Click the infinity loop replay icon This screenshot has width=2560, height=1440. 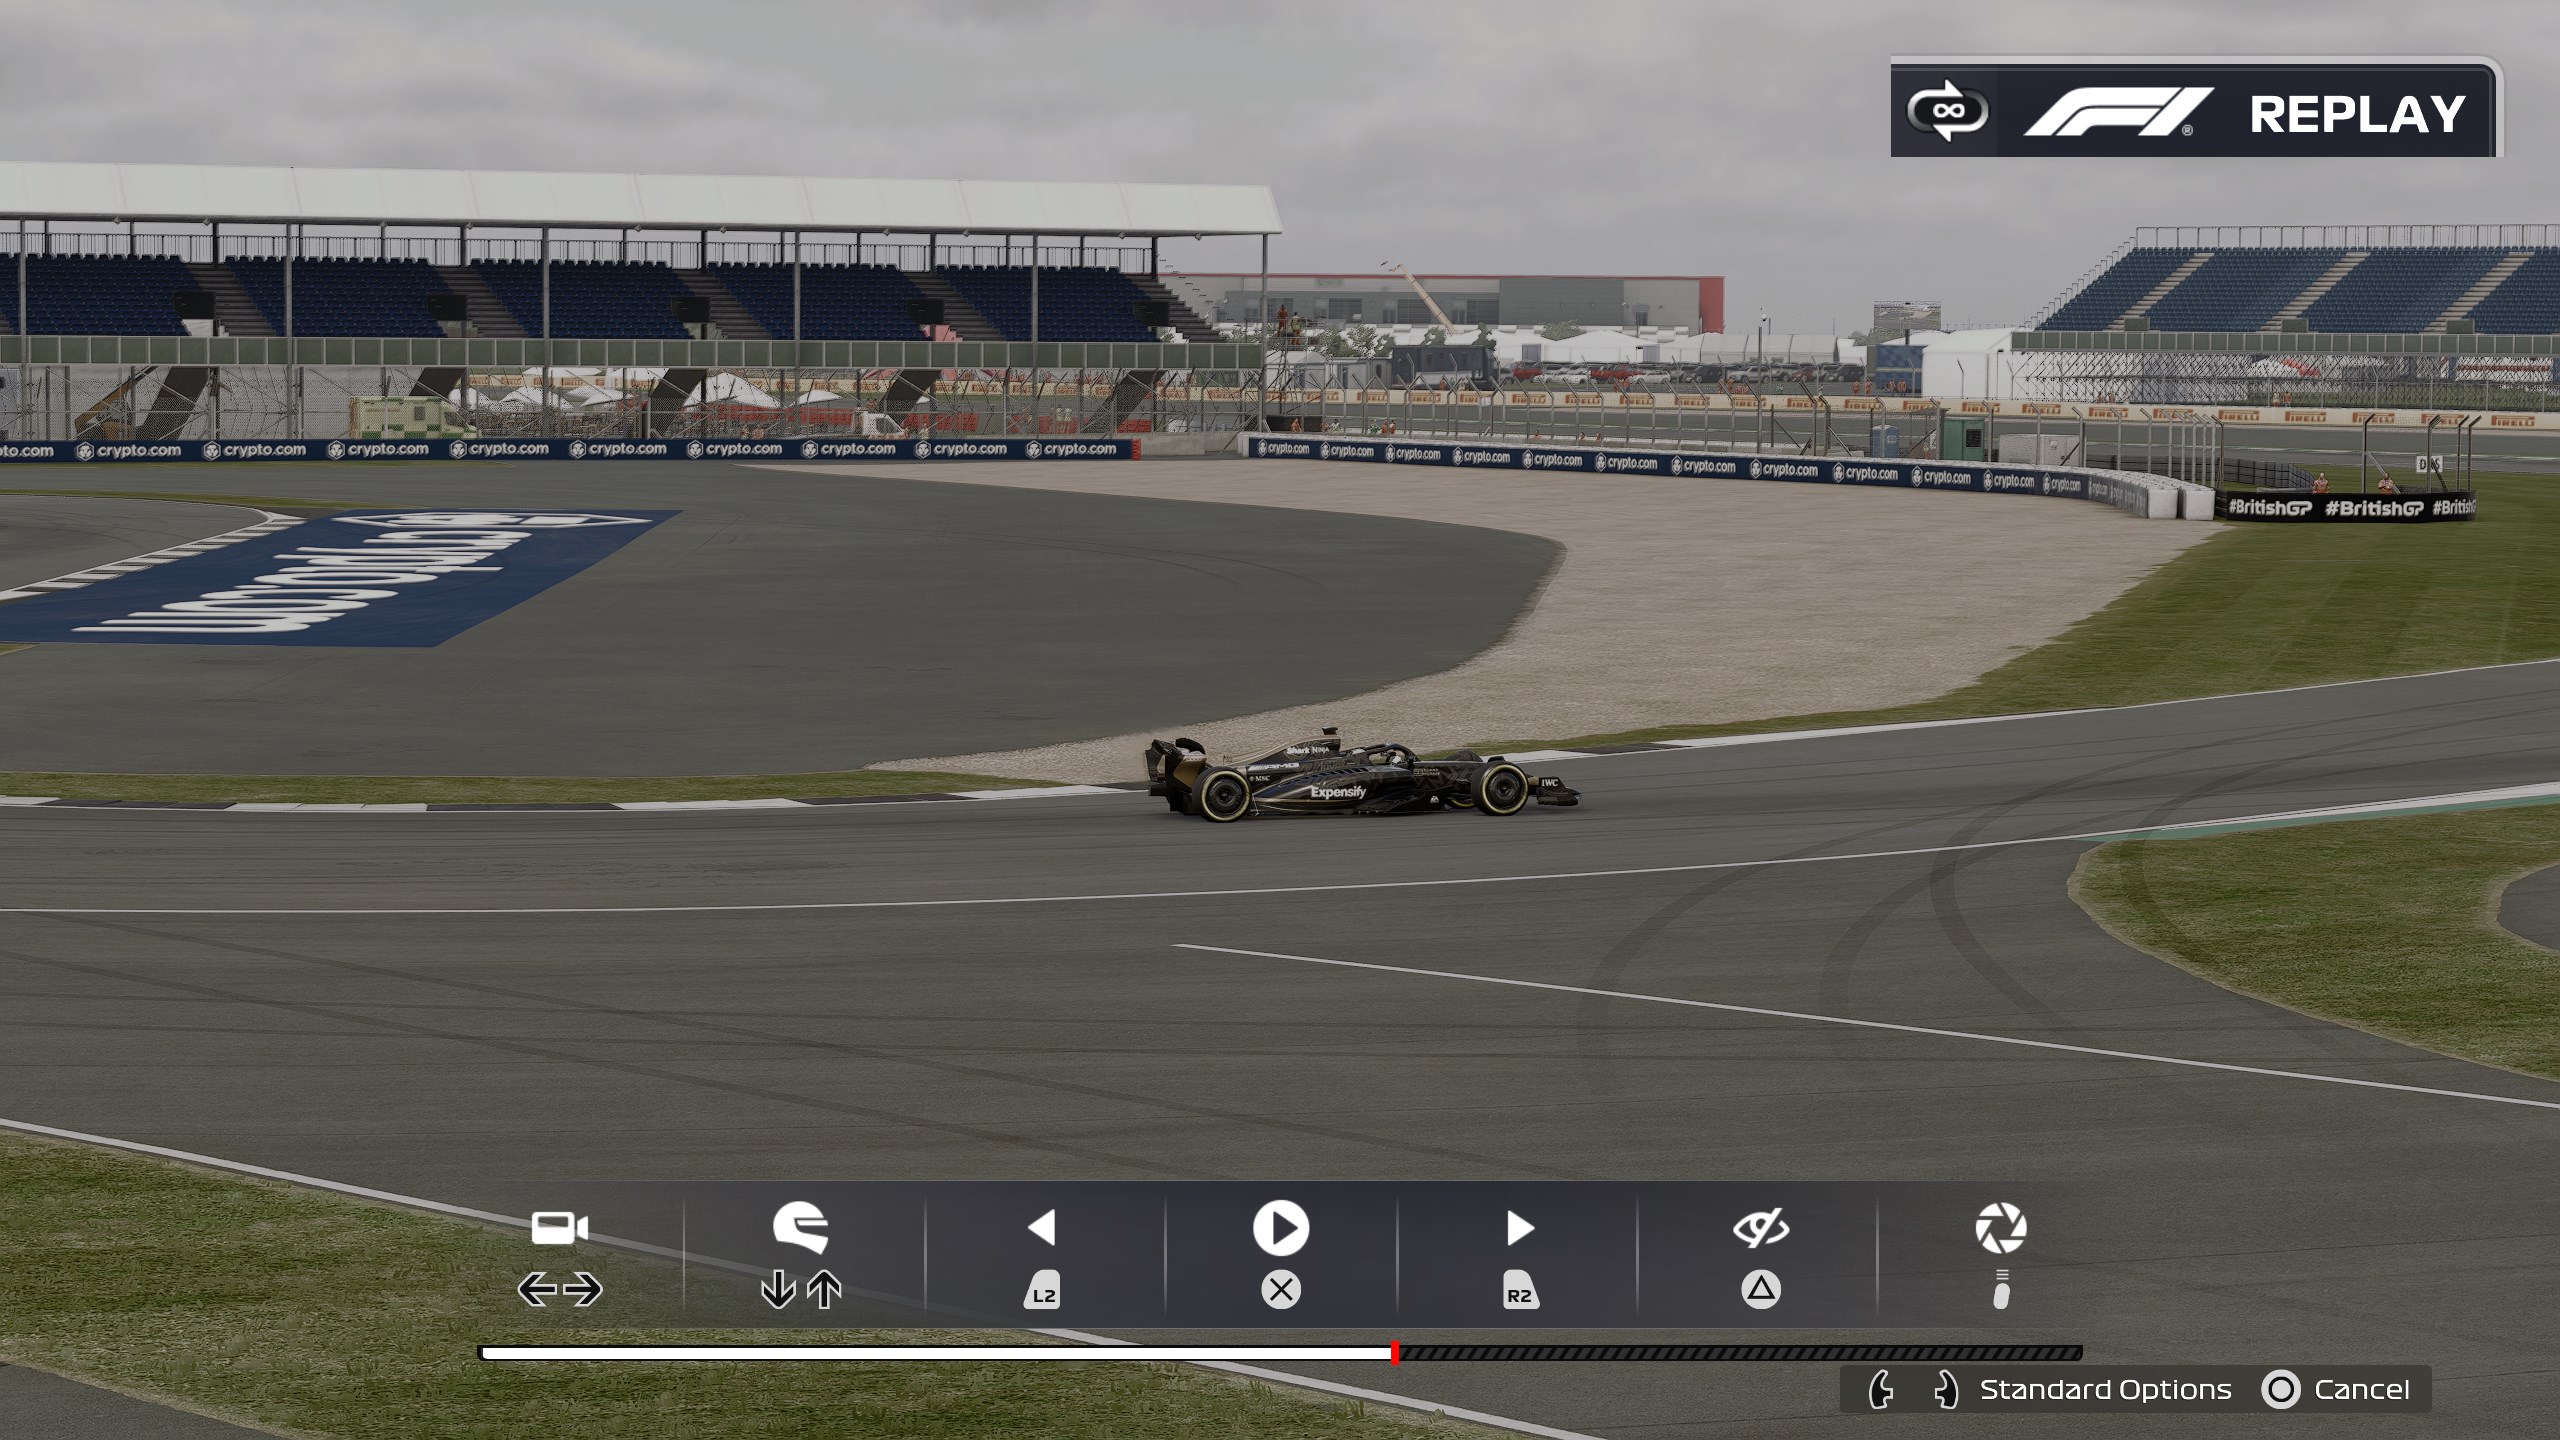point(1947,112)
